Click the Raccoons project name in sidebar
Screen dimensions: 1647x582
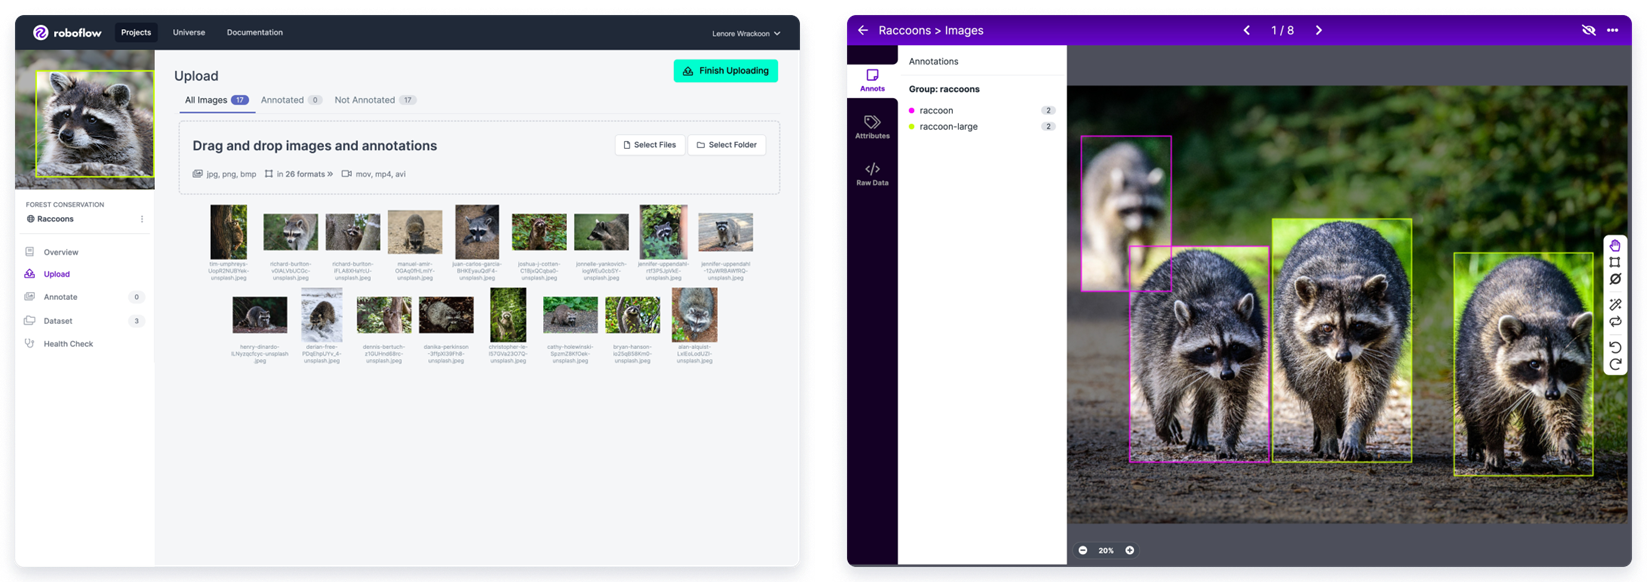(x=55, y=219)
